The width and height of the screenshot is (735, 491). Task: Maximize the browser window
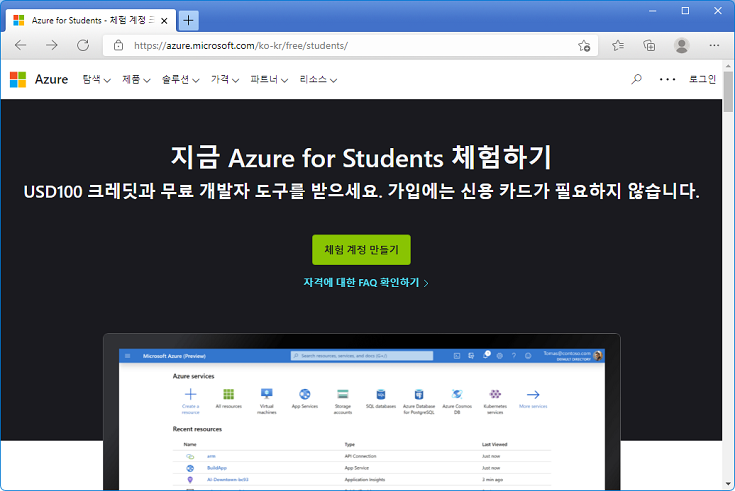[x=685, y=10]
